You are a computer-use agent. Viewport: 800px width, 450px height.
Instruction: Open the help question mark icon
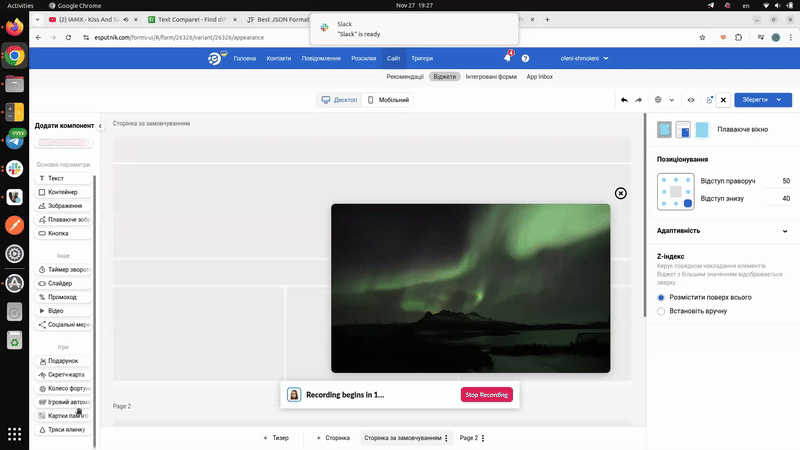tap(525, 59)
